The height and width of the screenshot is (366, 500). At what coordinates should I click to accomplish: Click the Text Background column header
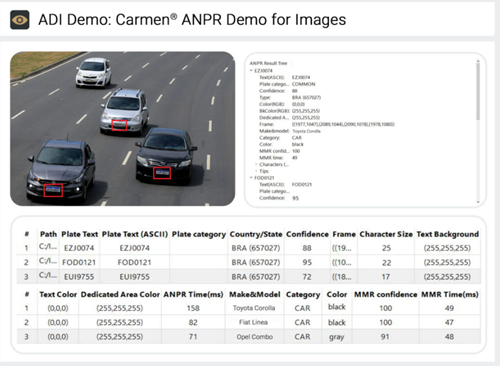coord(448,234)
